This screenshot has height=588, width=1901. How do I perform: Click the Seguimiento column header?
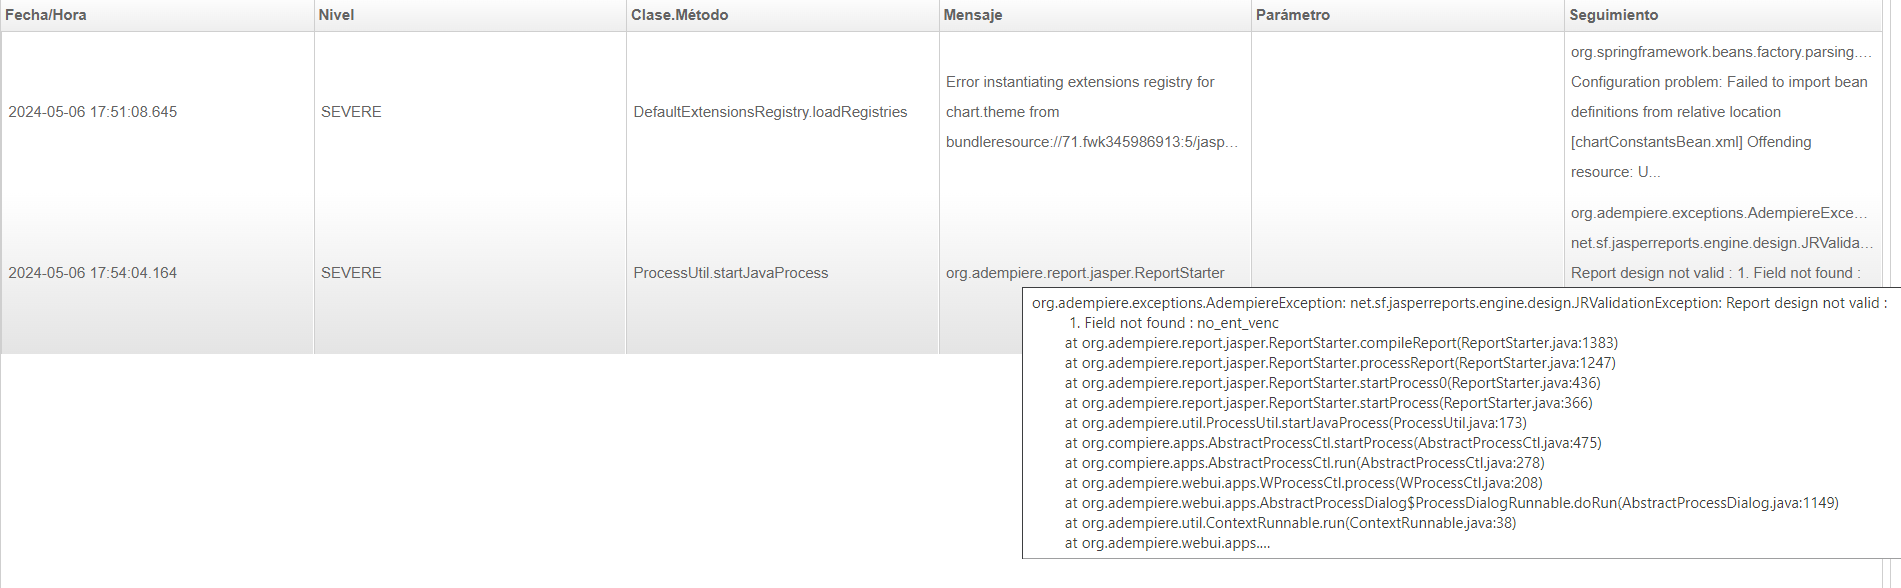coord(1613,15)
